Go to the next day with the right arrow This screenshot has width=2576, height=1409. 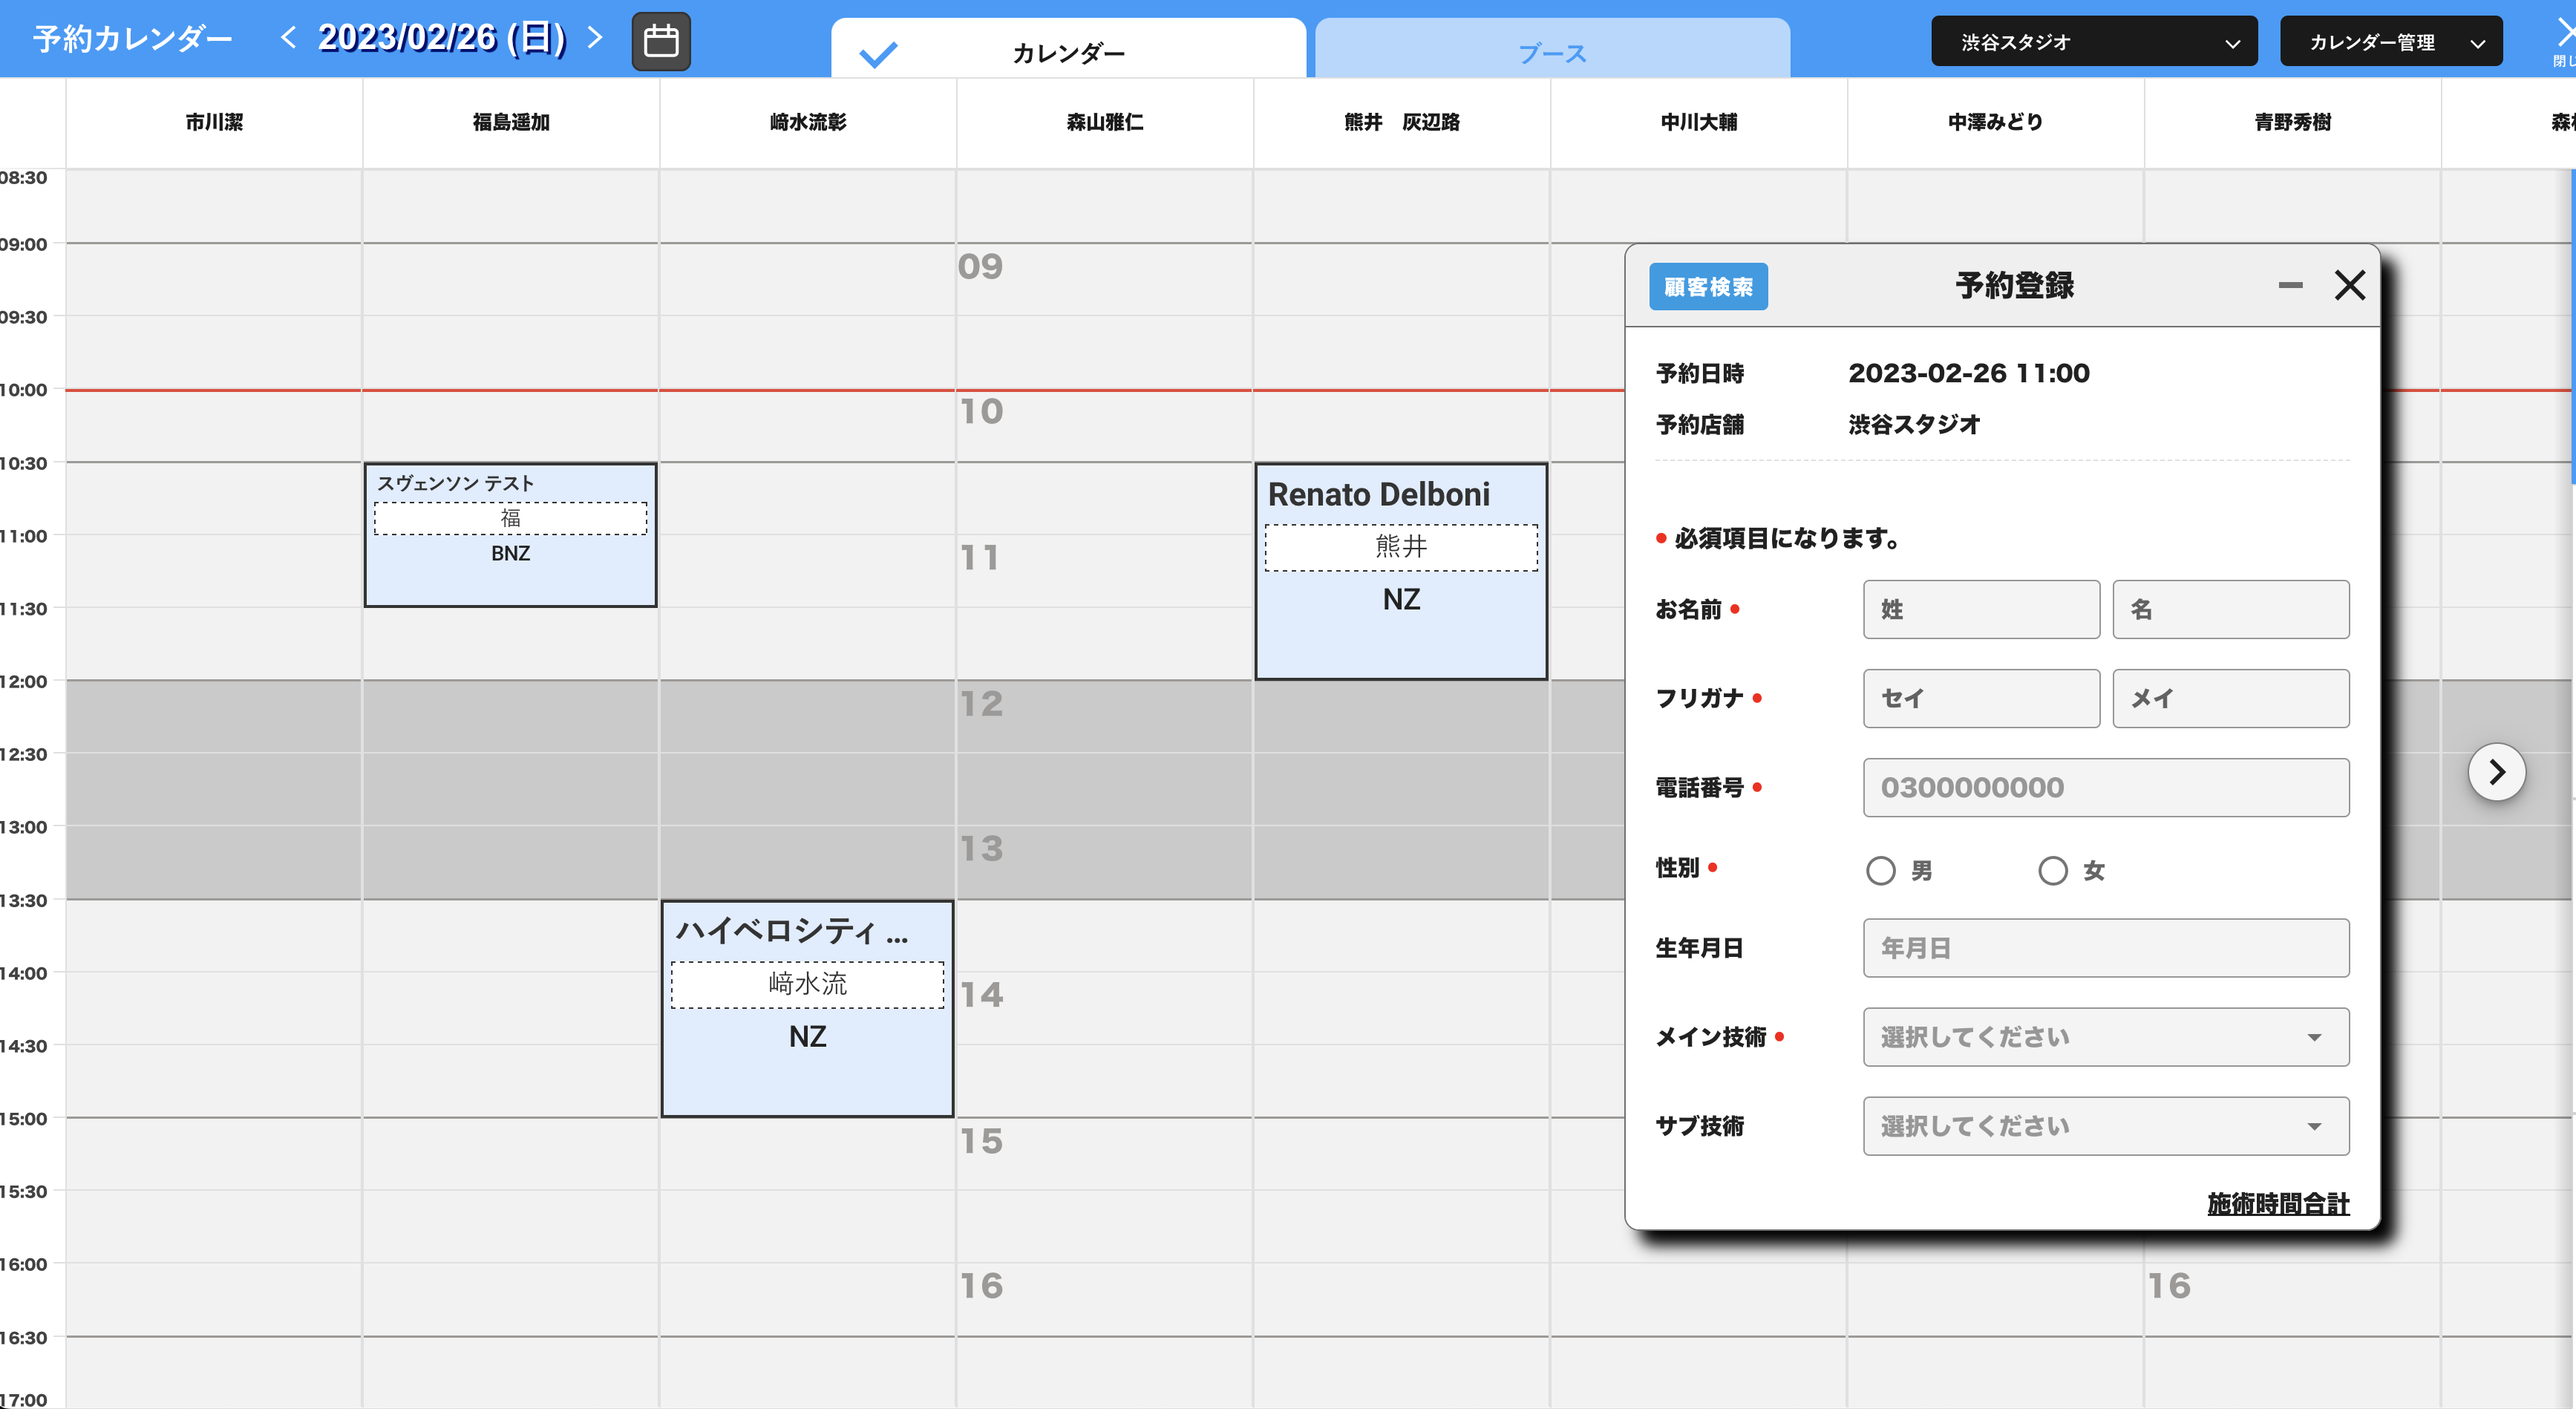click(595, 38)
